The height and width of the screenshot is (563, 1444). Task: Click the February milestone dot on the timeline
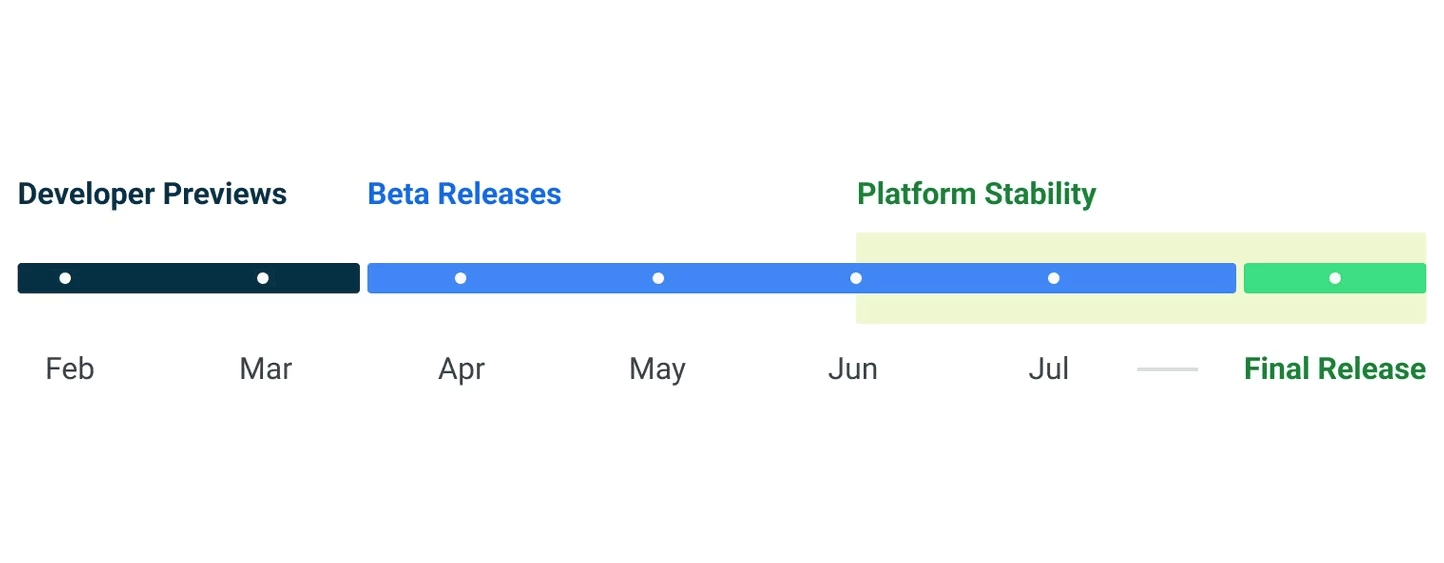(65, 278)
